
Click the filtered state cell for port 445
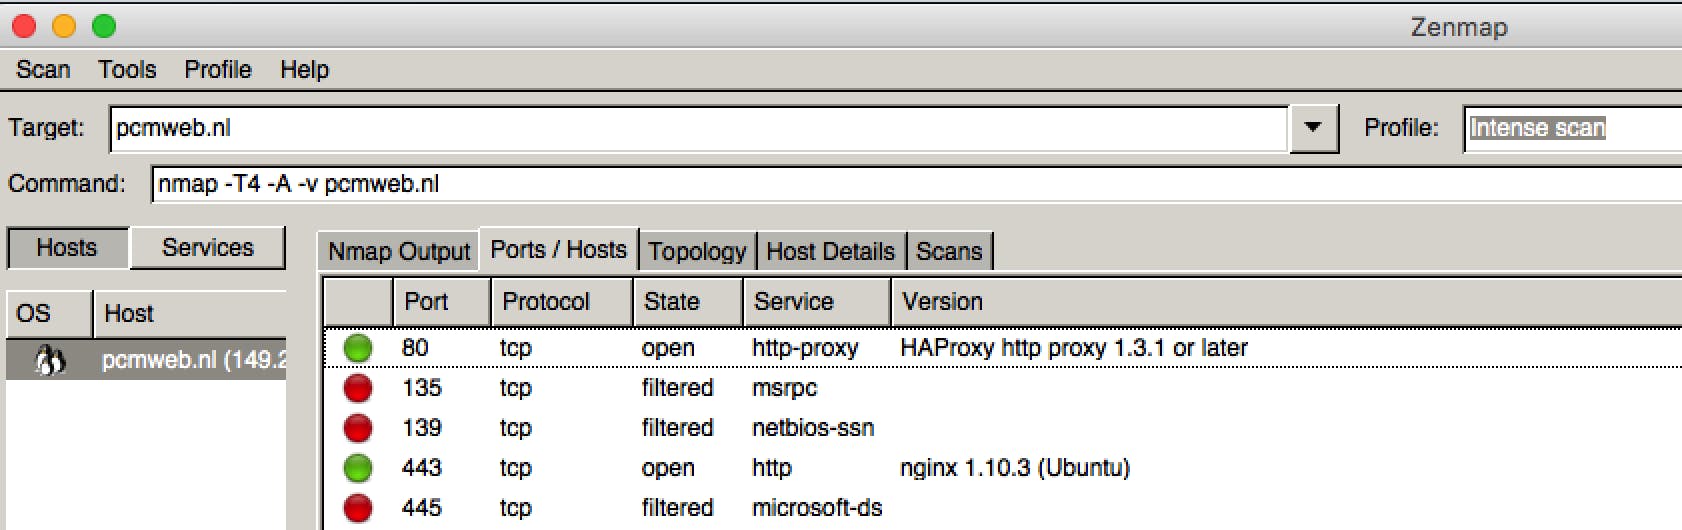(677, 508)
